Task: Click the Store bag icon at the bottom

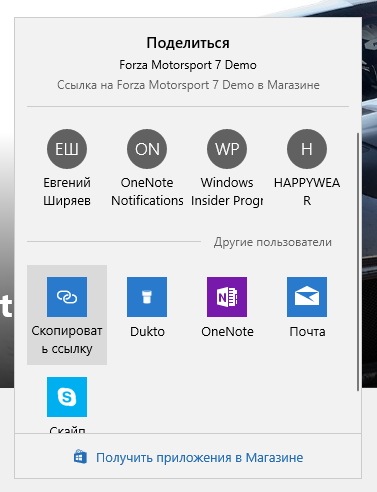Action: (x=80, y=457)
